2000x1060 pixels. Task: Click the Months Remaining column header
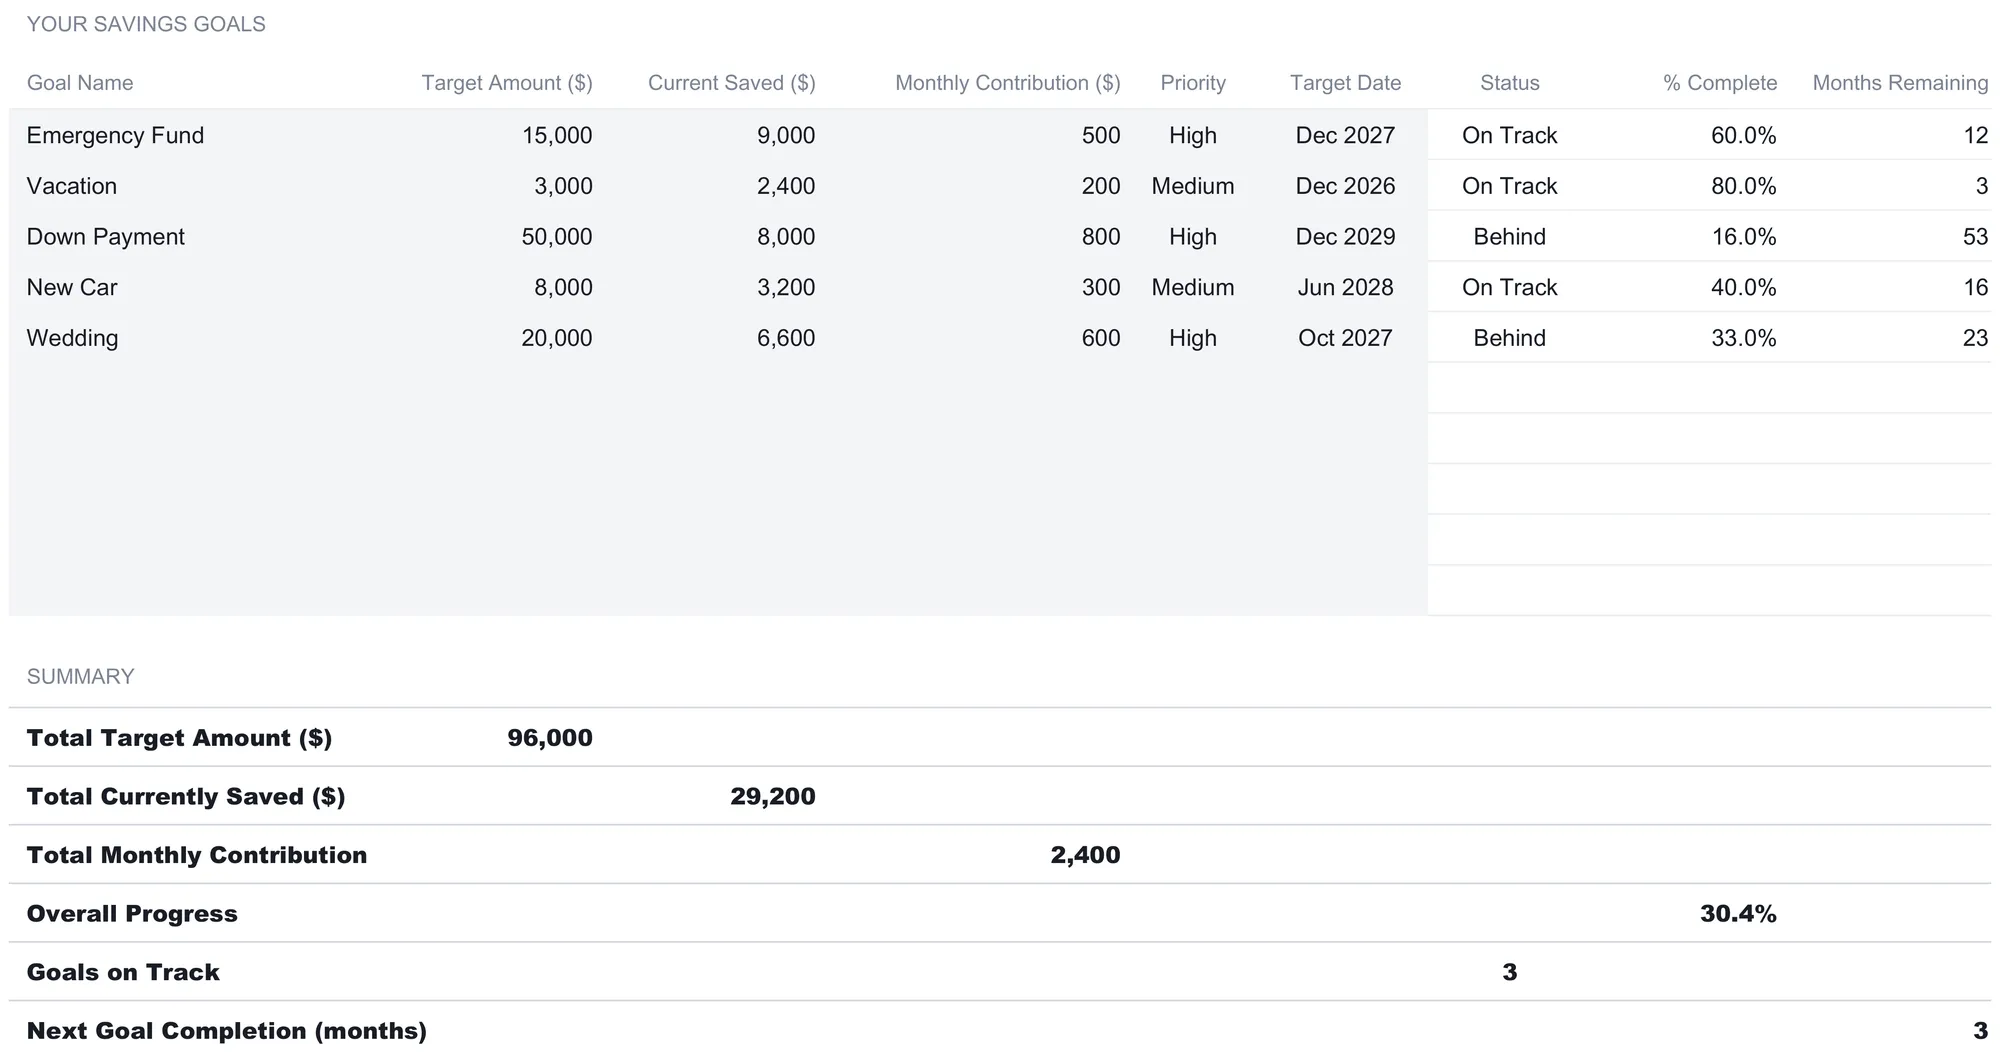[x=1900, y=83]
